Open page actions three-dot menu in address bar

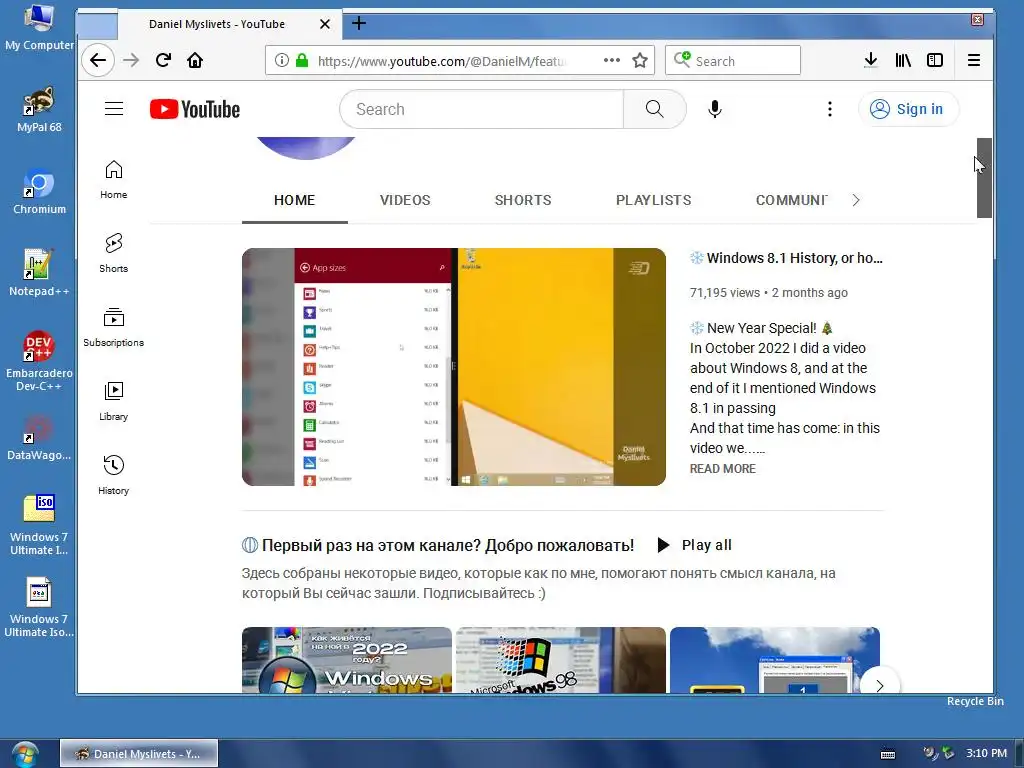612,60
